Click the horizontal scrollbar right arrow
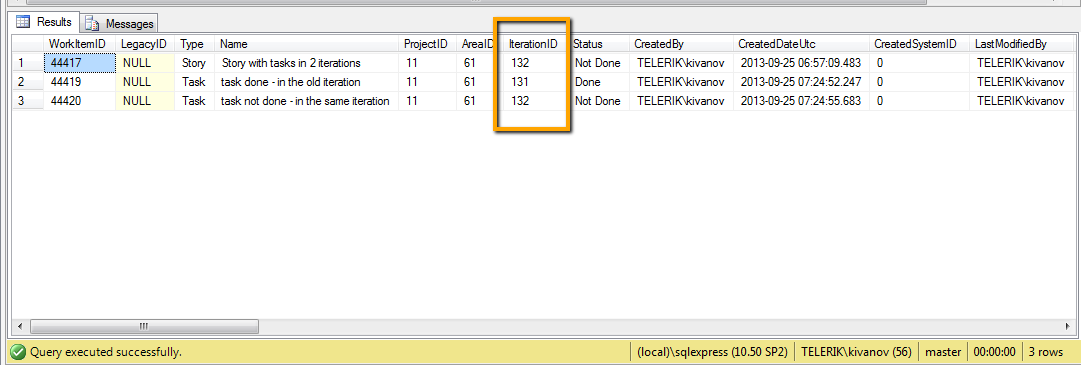 coord(1067,326)
